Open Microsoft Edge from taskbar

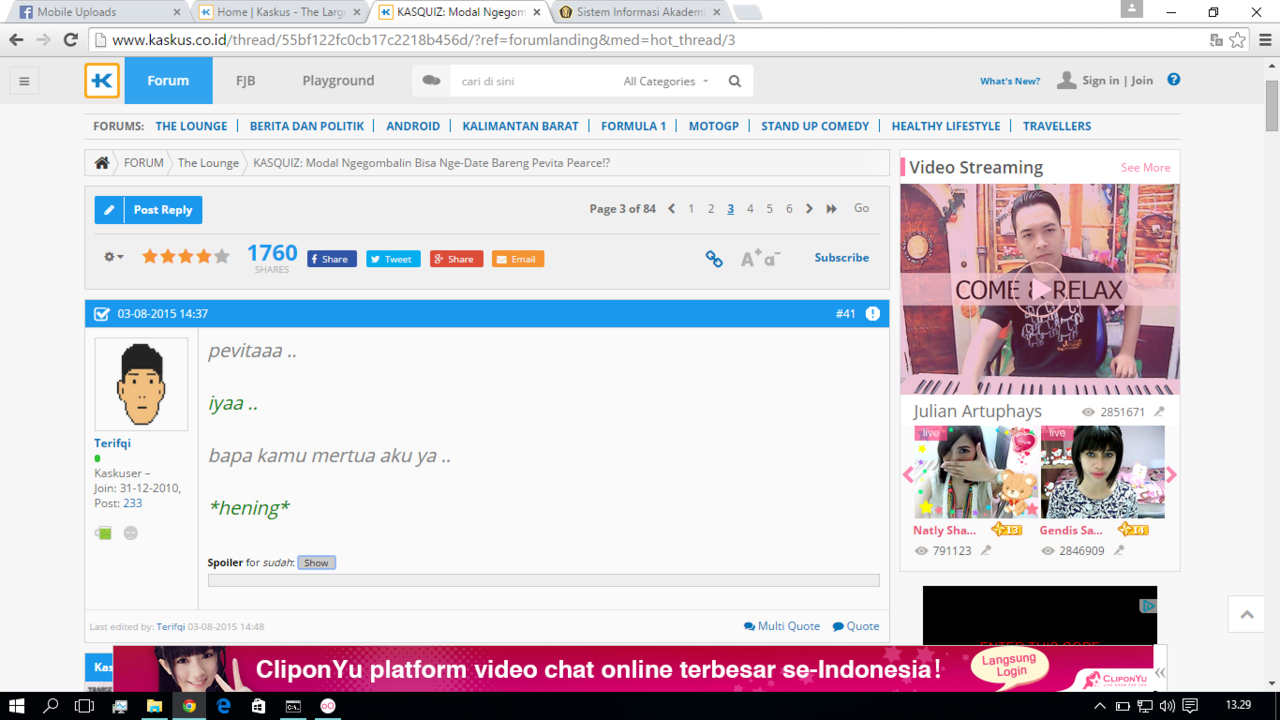pos(223,706)
